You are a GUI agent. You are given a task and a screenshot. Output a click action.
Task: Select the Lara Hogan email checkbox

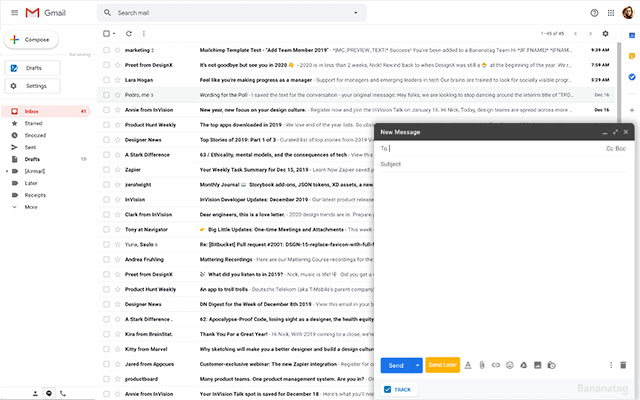(106, 80)
